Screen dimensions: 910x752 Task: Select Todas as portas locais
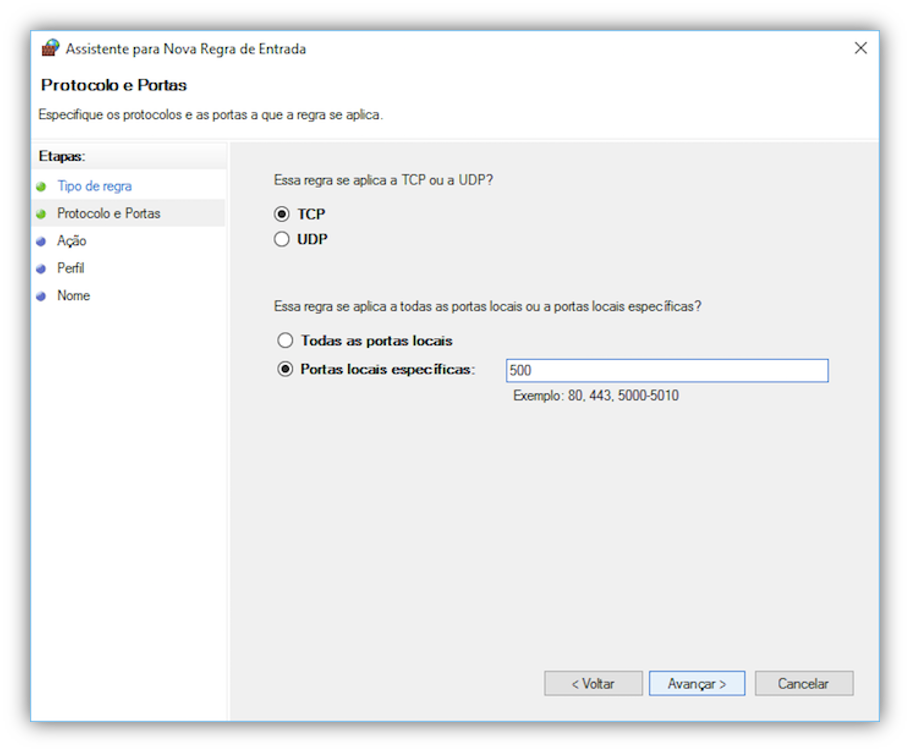click(286, 341)
